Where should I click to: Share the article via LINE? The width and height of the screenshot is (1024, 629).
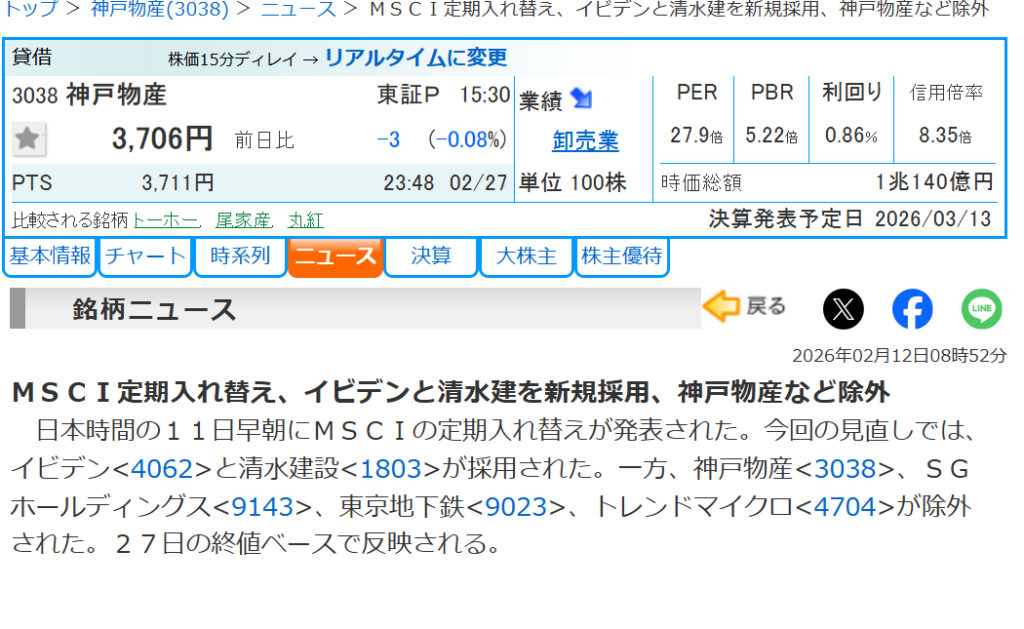coord(981,309)
